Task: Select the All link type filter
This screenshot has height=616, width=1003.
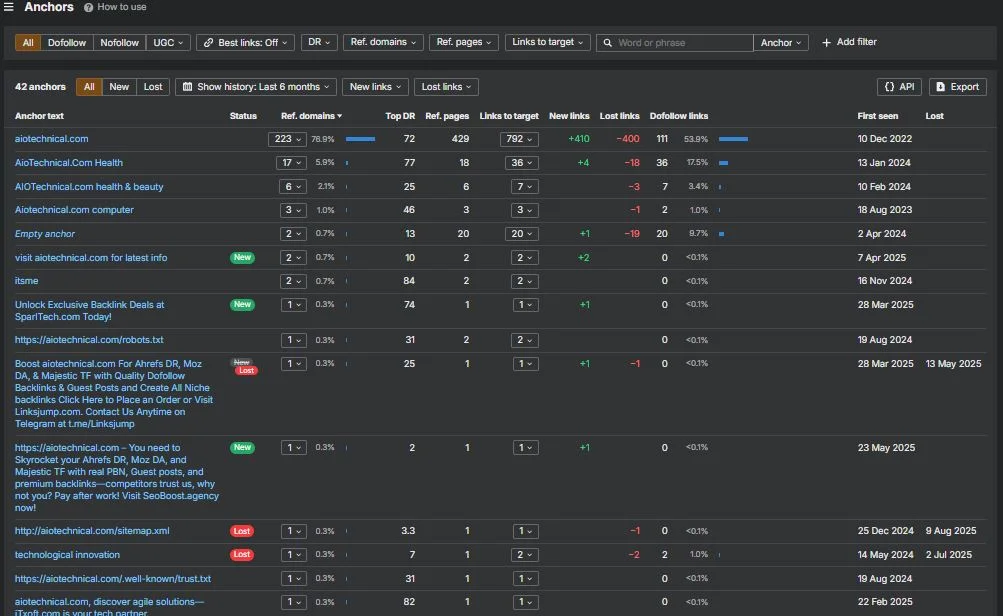Action: click(x=28, y=43)
